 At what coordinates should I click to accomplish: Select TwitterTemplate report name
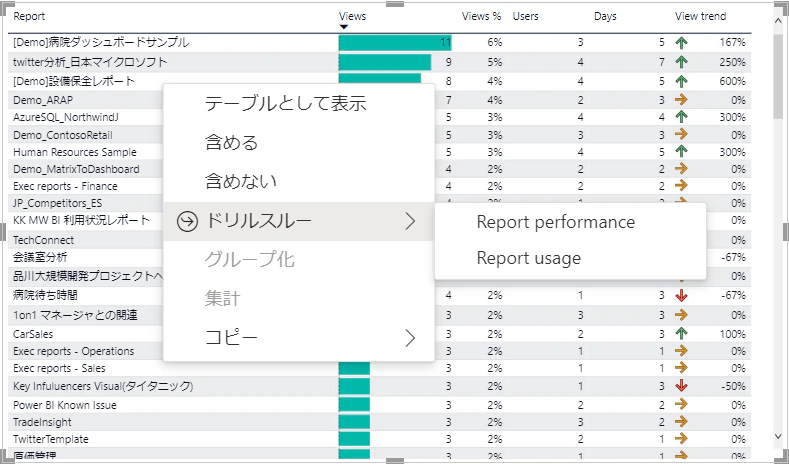click(x=51, y=439)
